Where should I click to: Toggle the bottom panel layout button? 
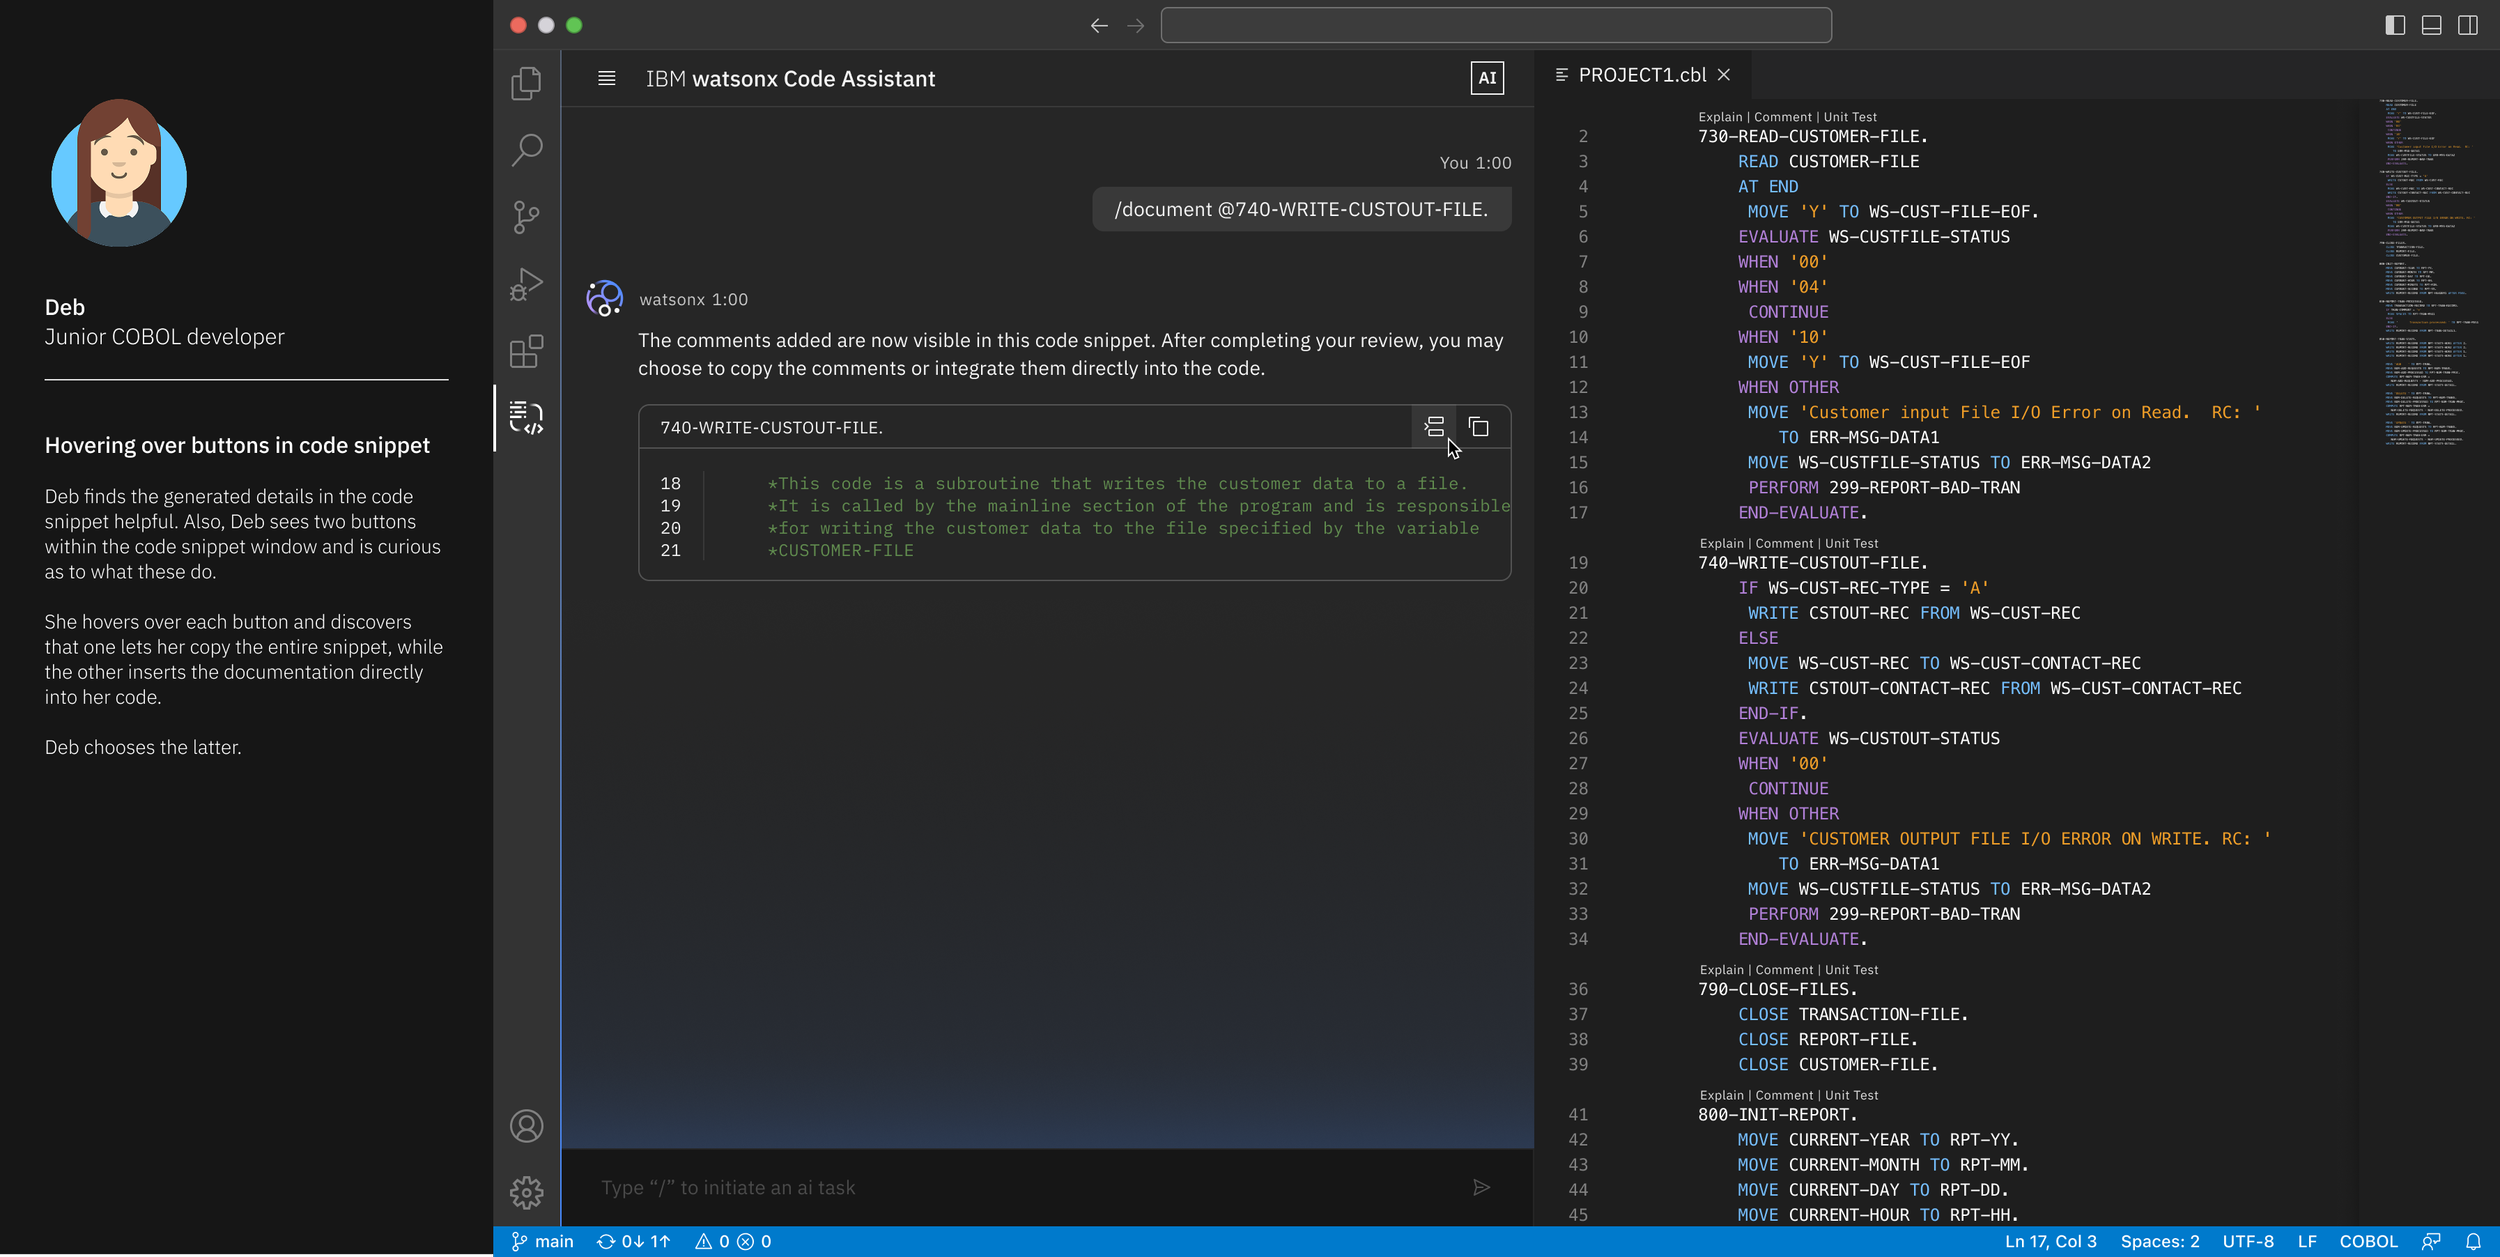tap(2431, 25)
